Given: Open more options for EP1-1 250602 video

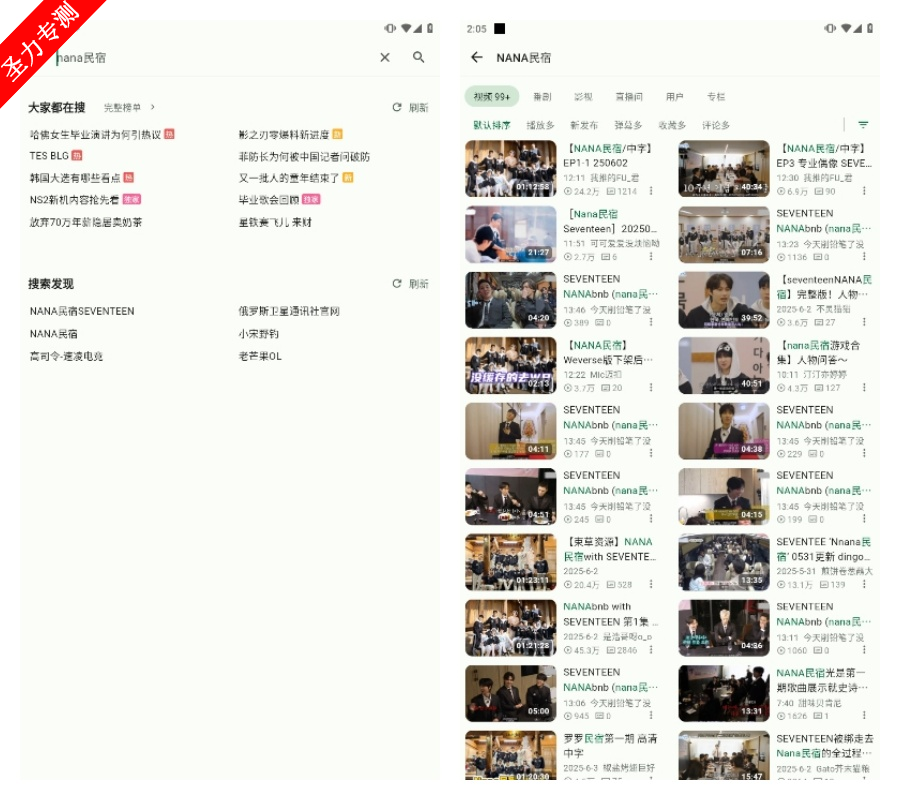Looking at the screenshot, I should pos(651,191).
